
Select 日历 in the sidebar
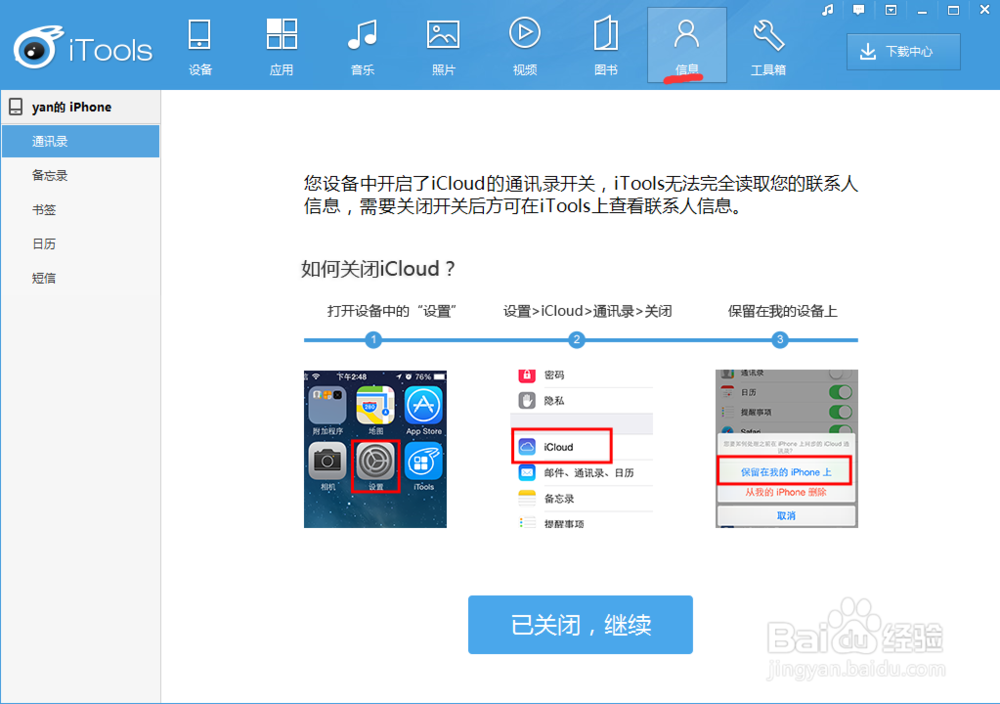[80, 244]
